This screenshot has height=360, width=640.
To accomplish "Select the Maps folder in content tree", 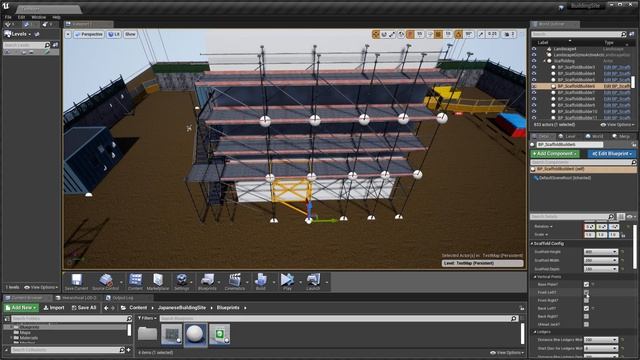I will [x=25, y=333].
